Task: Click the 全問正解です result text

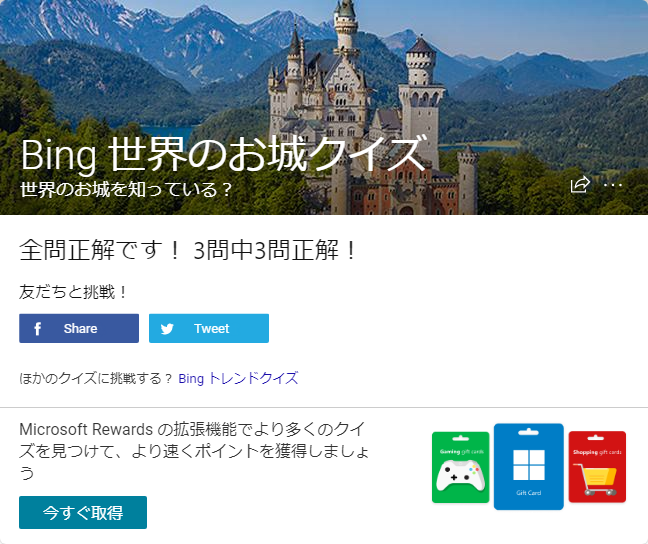Action: 189,250
